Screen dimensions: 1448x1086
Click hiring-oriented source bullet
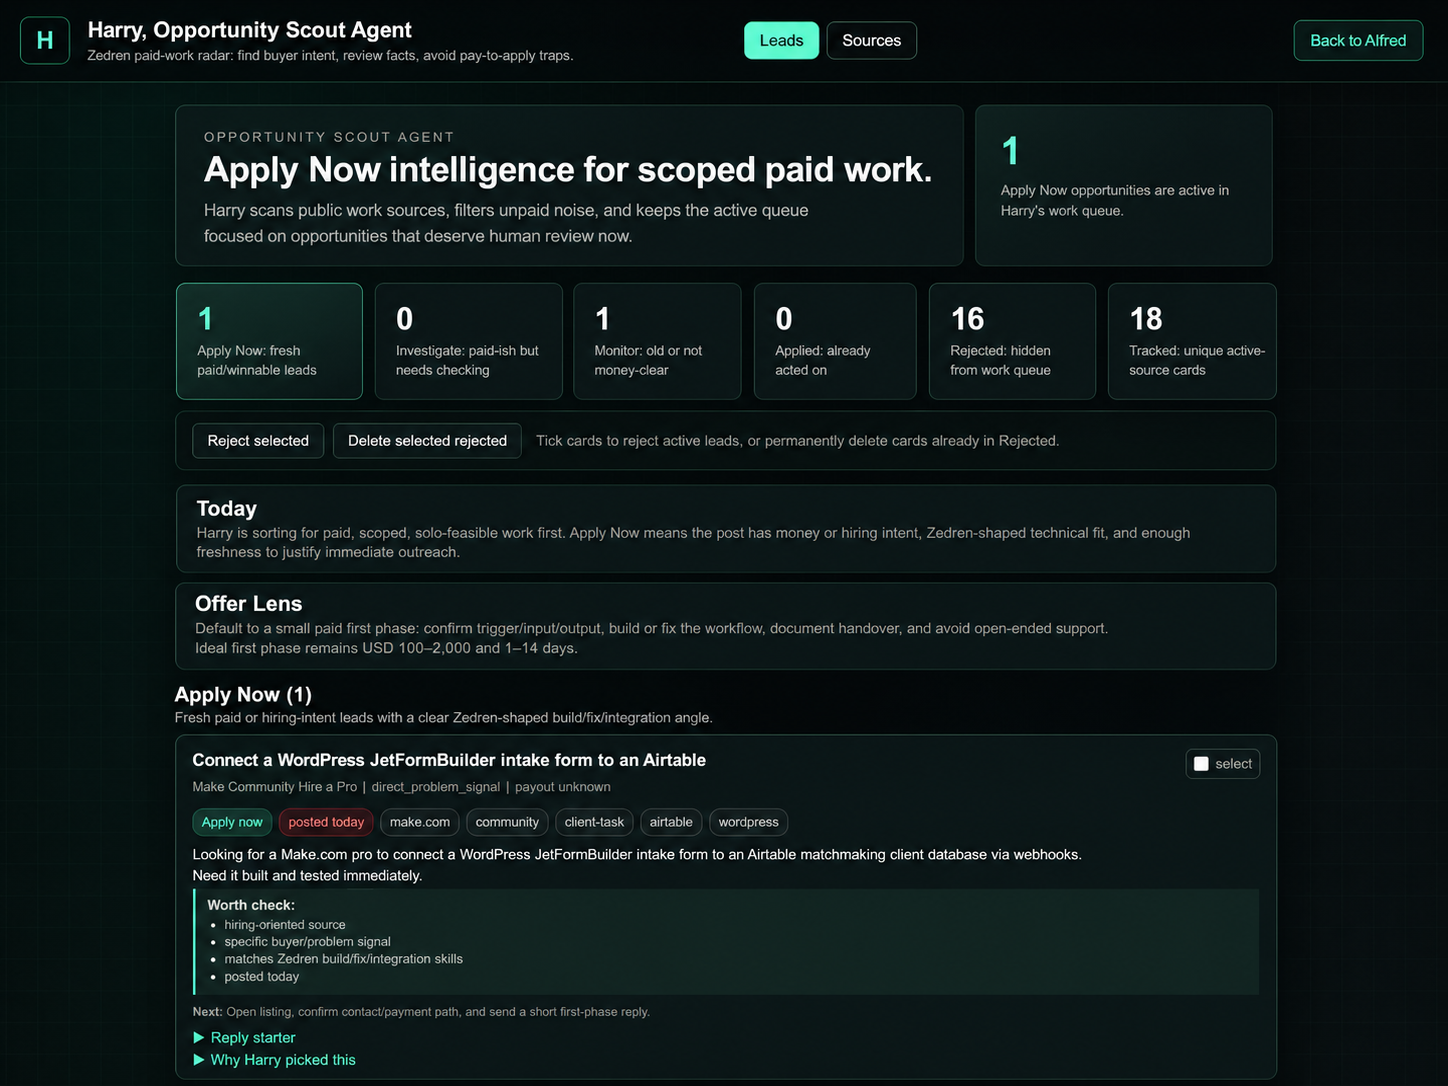coord(285,925)
